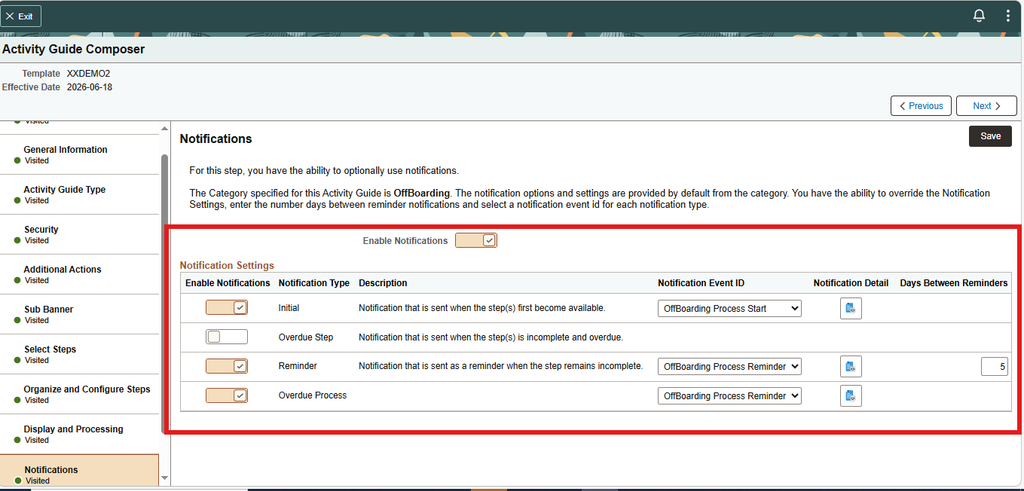Click the template name XXDEMO2
Viewport: 1024px width, 491px height.
click(x=88, y=74)
